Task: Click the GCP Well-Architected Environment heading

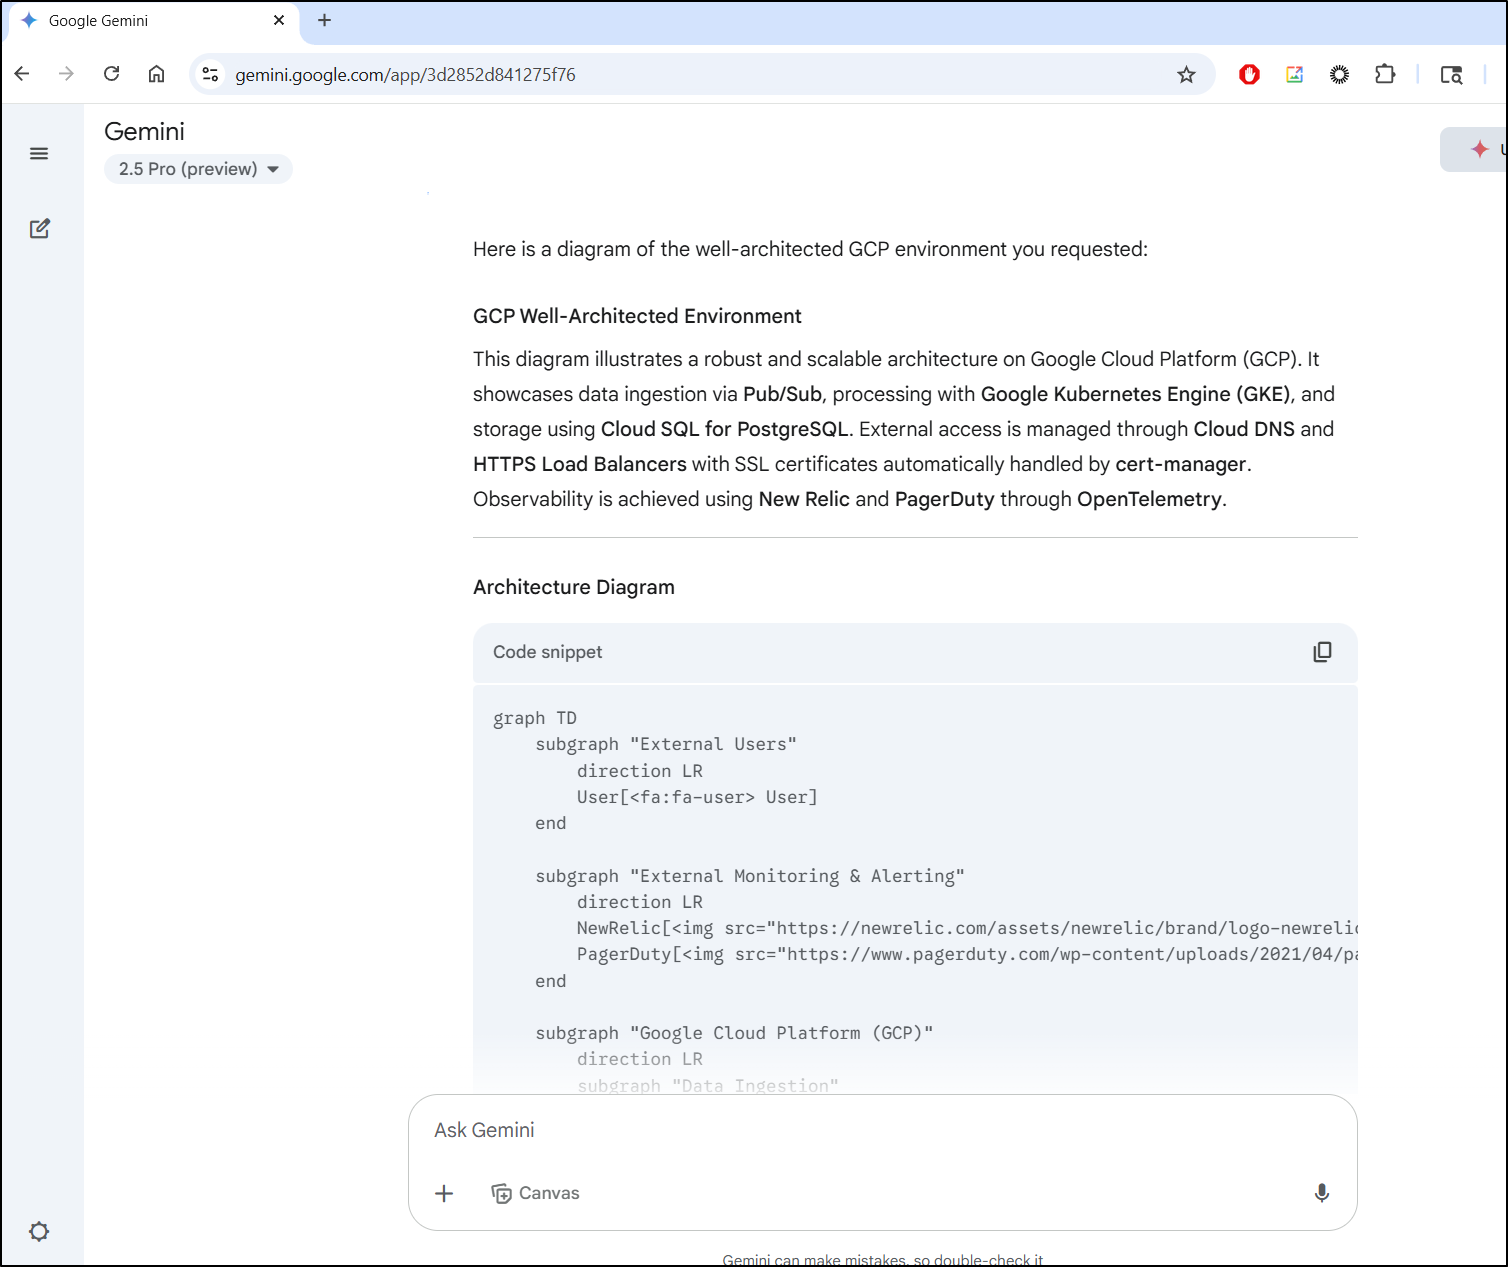Action: click(637, 316)
